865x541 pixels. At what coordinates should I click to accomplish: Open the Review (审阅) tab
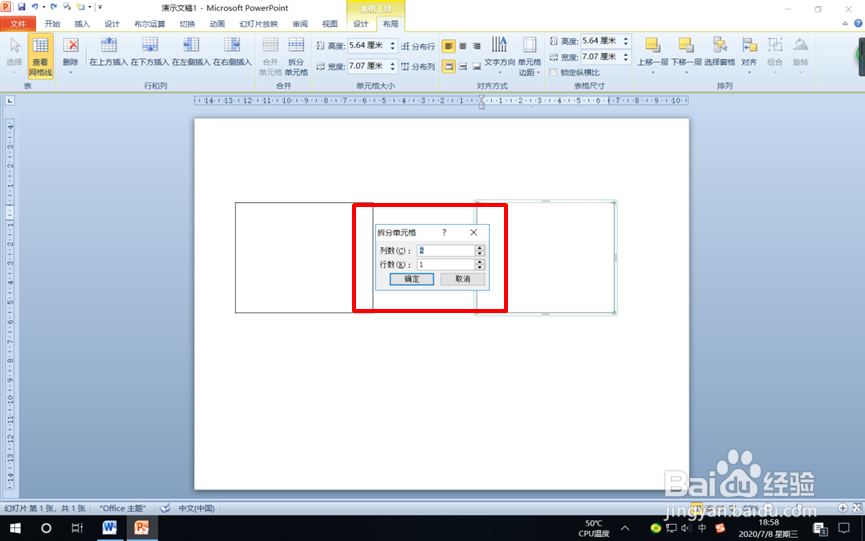click(x=300, y=24)
